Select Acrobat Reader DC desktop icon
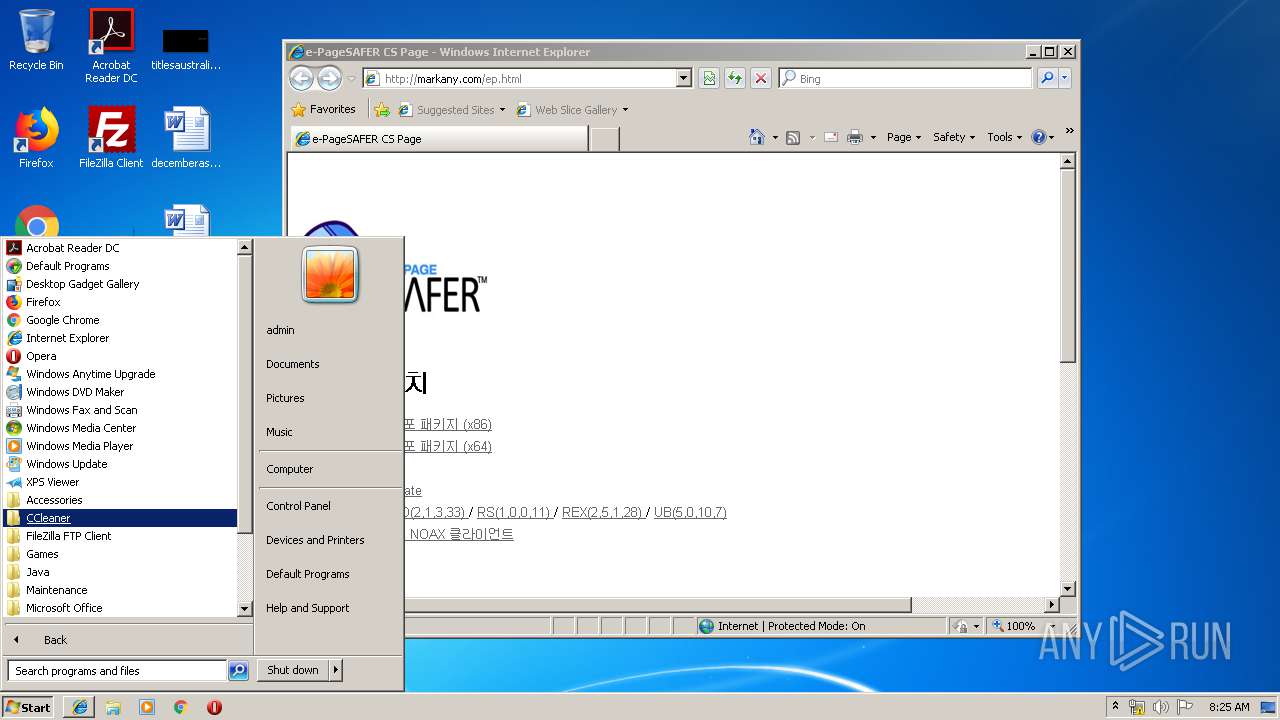1280x720 pixels. (111, 46)
